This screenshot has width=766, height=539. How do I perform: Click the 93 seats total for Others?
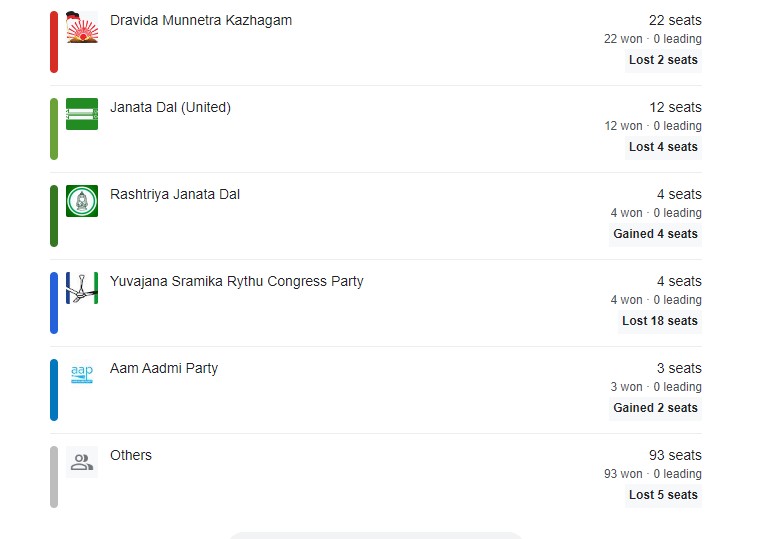pos(675,455)
